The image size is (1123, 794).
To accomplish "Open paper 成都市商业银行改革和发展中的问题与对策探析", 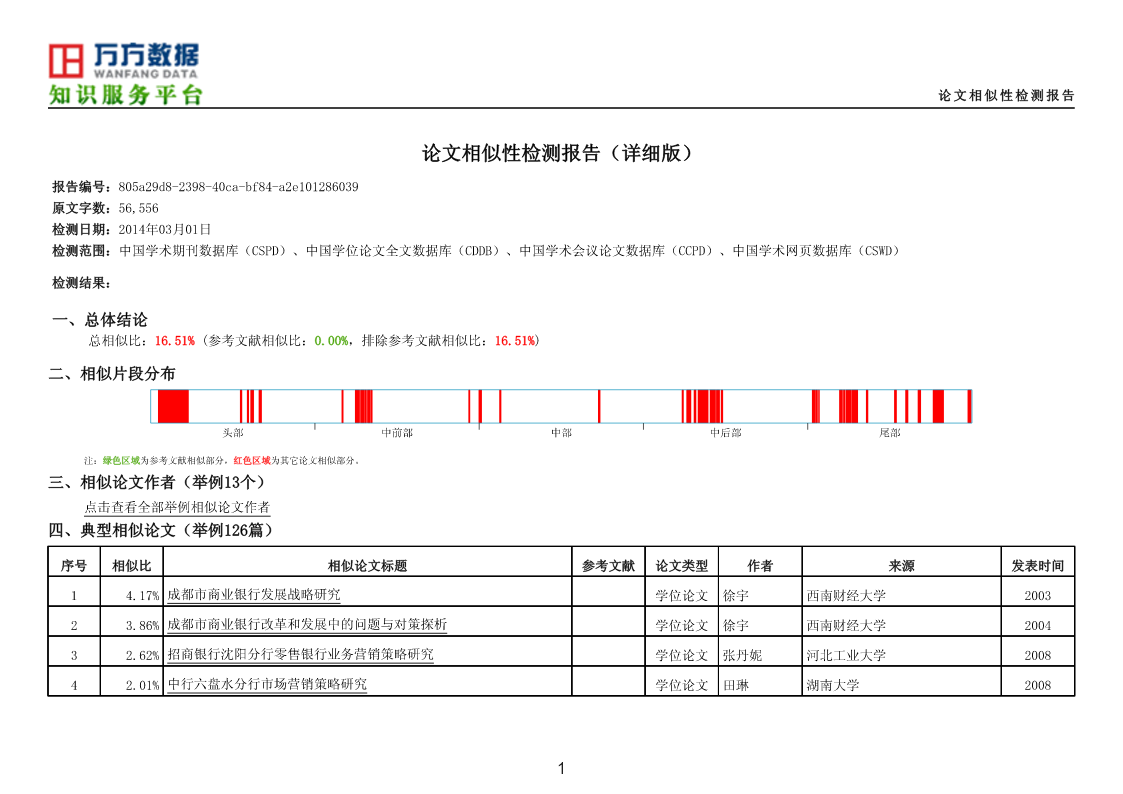I will point(307,624).
